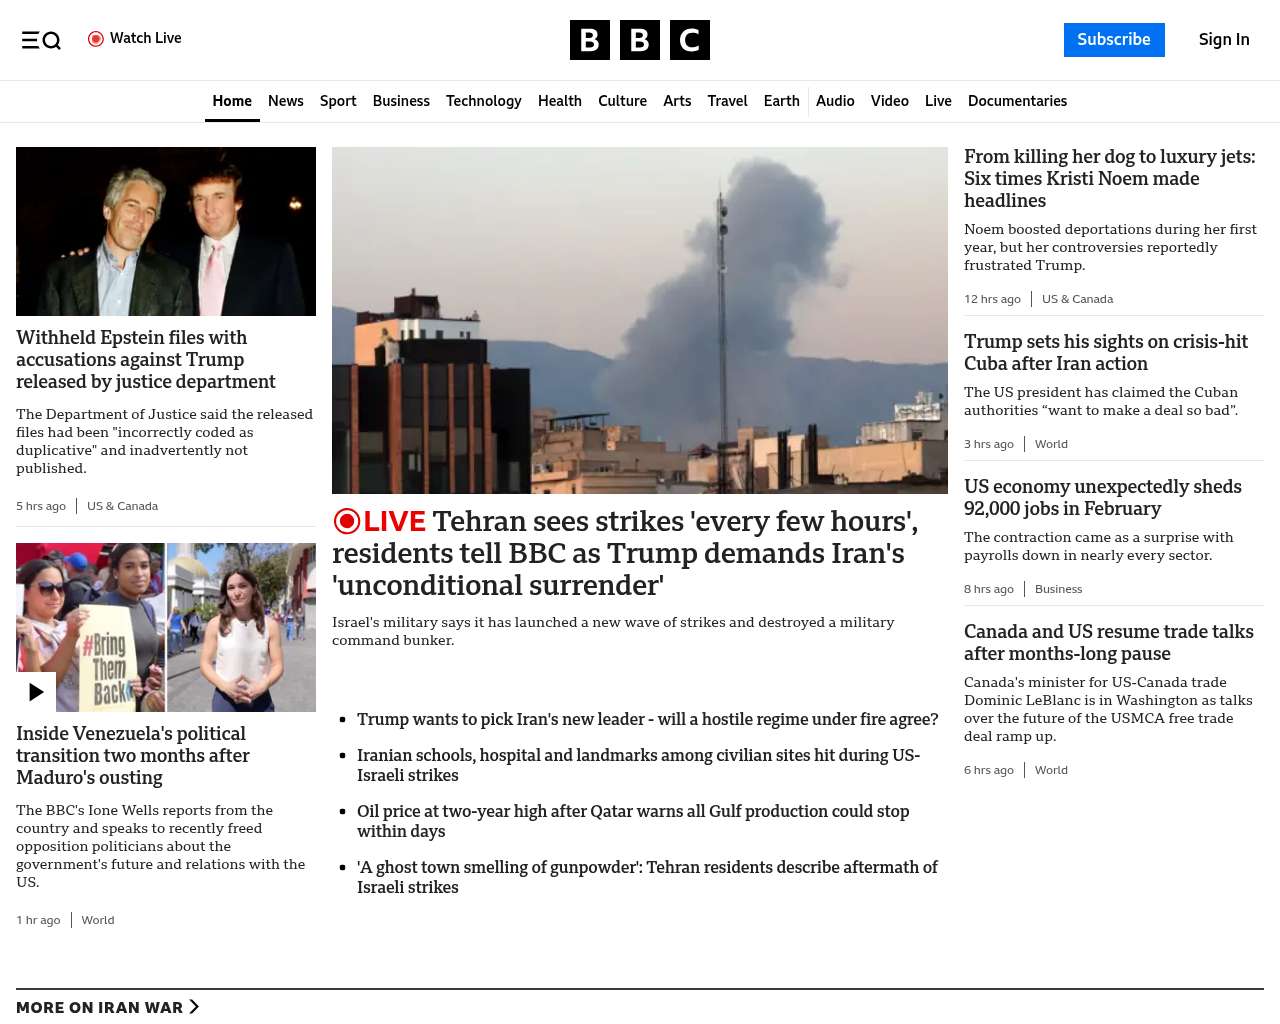Open the Epstein and Trump photo thumbnail
The image size is (1280, 1024).
tap(166, 231)
